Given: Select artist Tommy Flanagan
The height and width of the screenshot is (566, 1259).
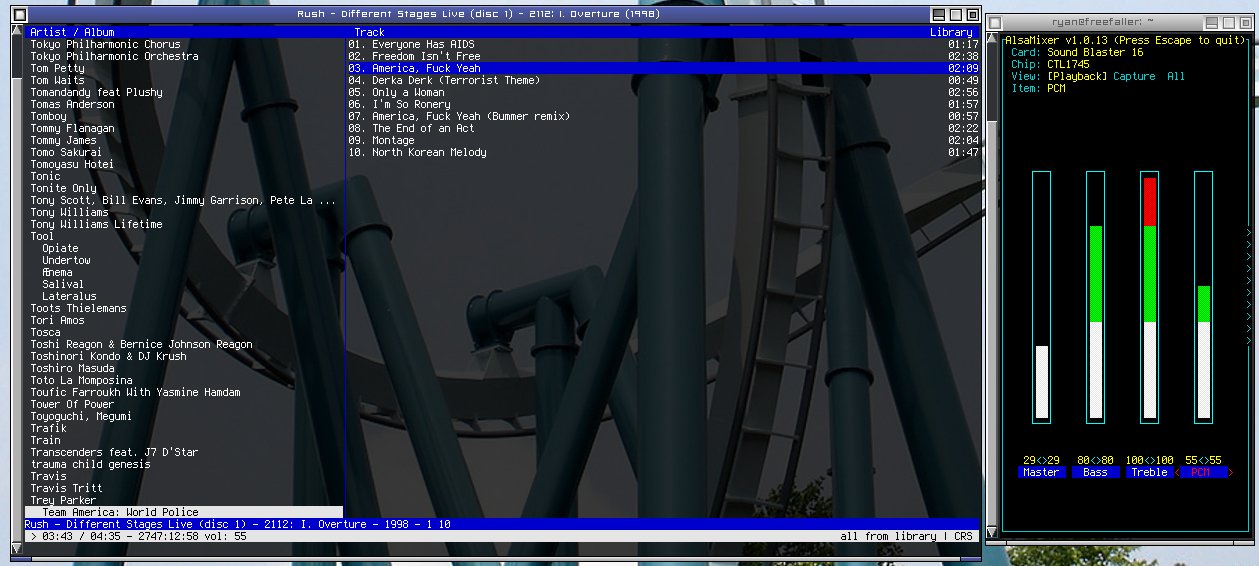Looking at the screenshot, I should click(72, 128).
